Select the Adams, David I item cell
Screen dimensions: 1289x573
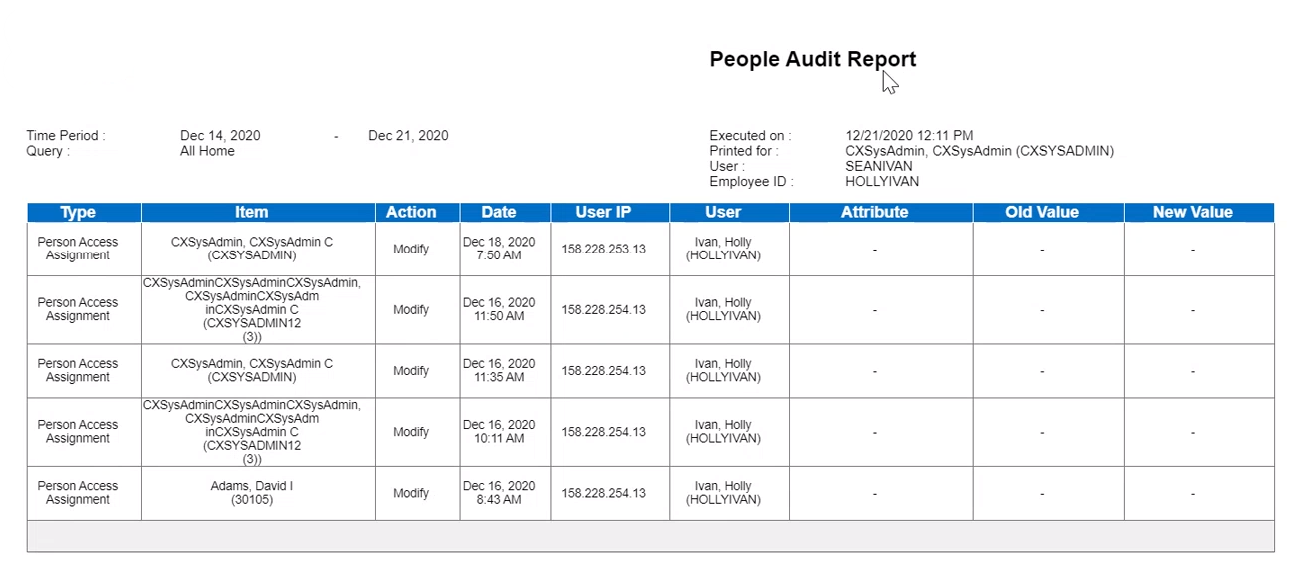pos(252,493)
